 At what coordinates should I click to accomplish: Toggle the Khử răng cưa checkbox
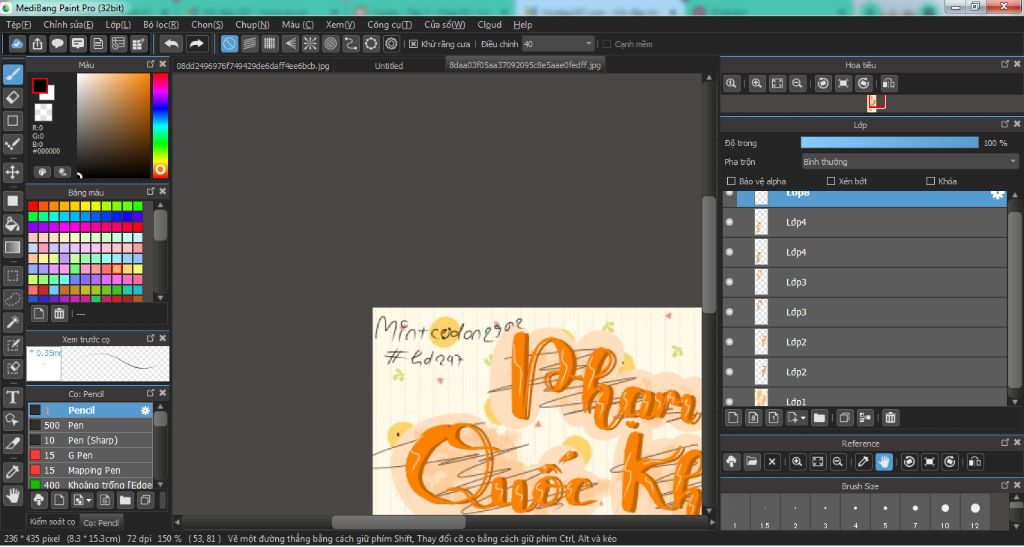coord(413,44)
